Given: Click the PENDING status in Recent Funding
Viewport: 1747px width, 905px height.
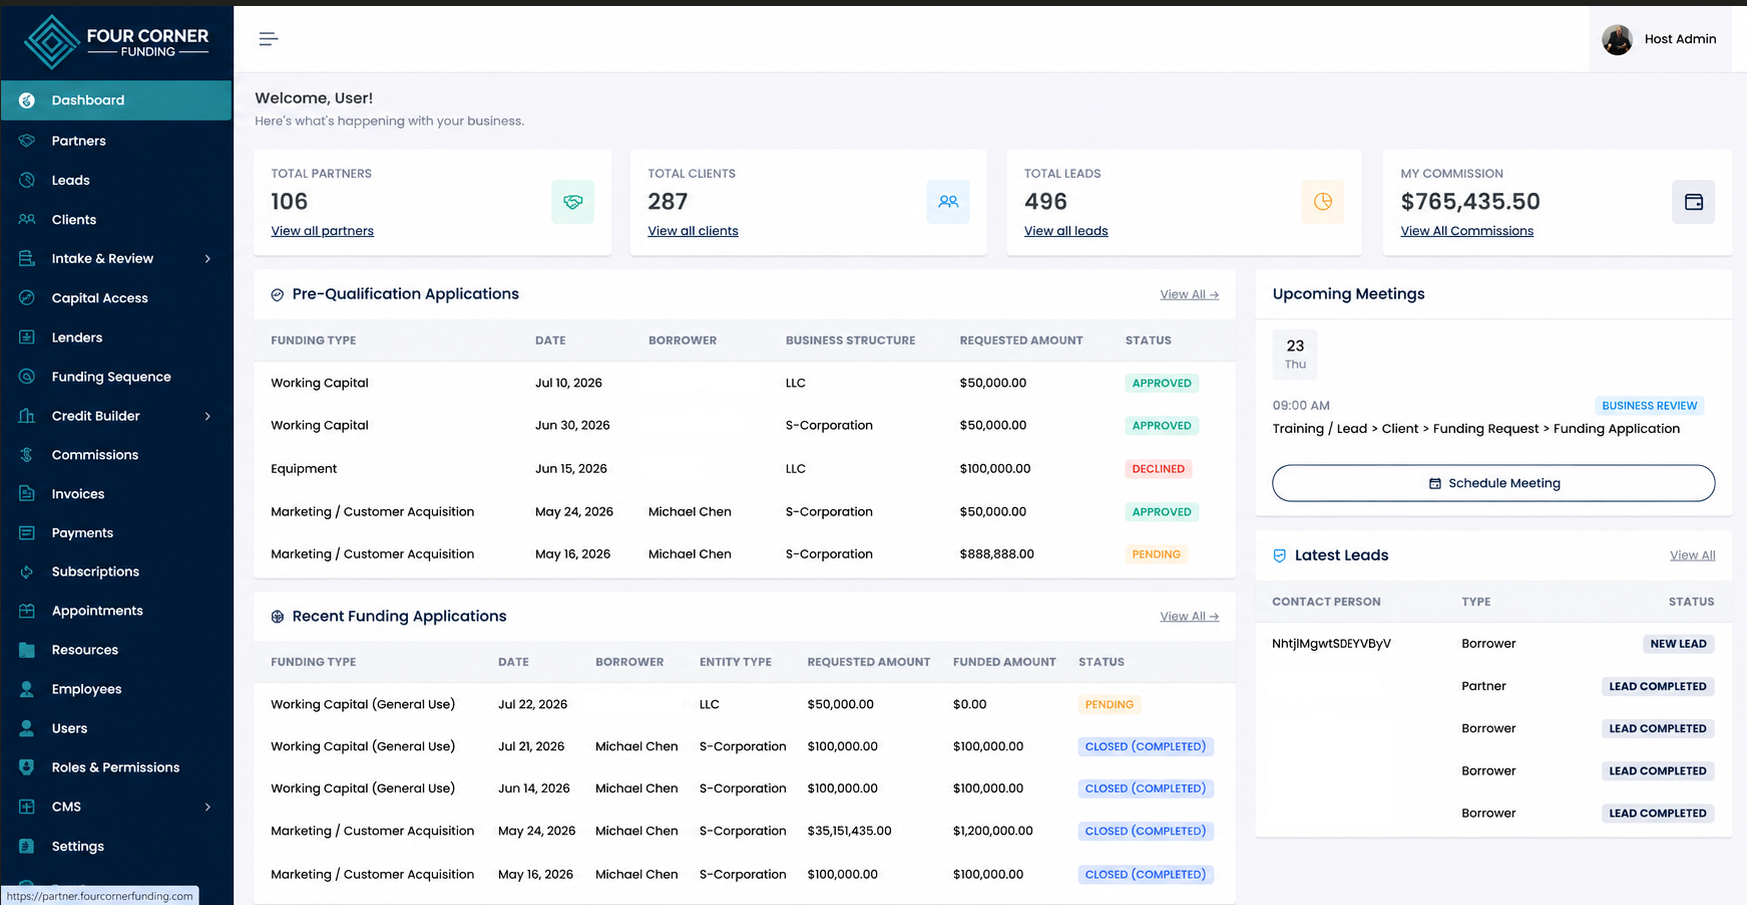Looking at the screenshot, I should 1109,704.
